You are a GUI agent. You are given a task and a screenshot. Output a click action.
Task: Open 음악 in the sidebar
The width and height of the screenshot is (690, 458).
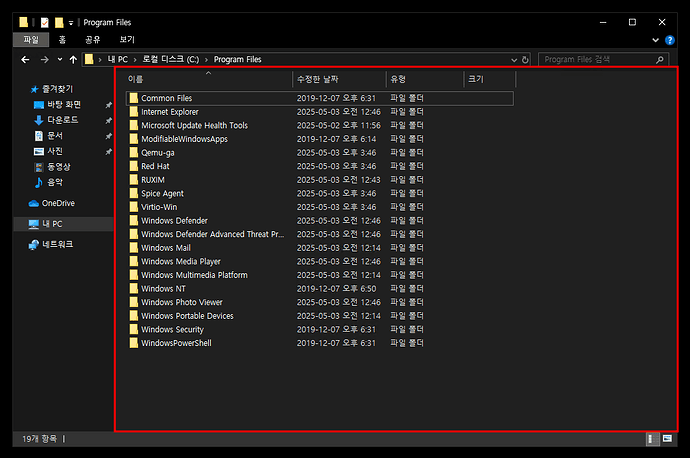55,182
